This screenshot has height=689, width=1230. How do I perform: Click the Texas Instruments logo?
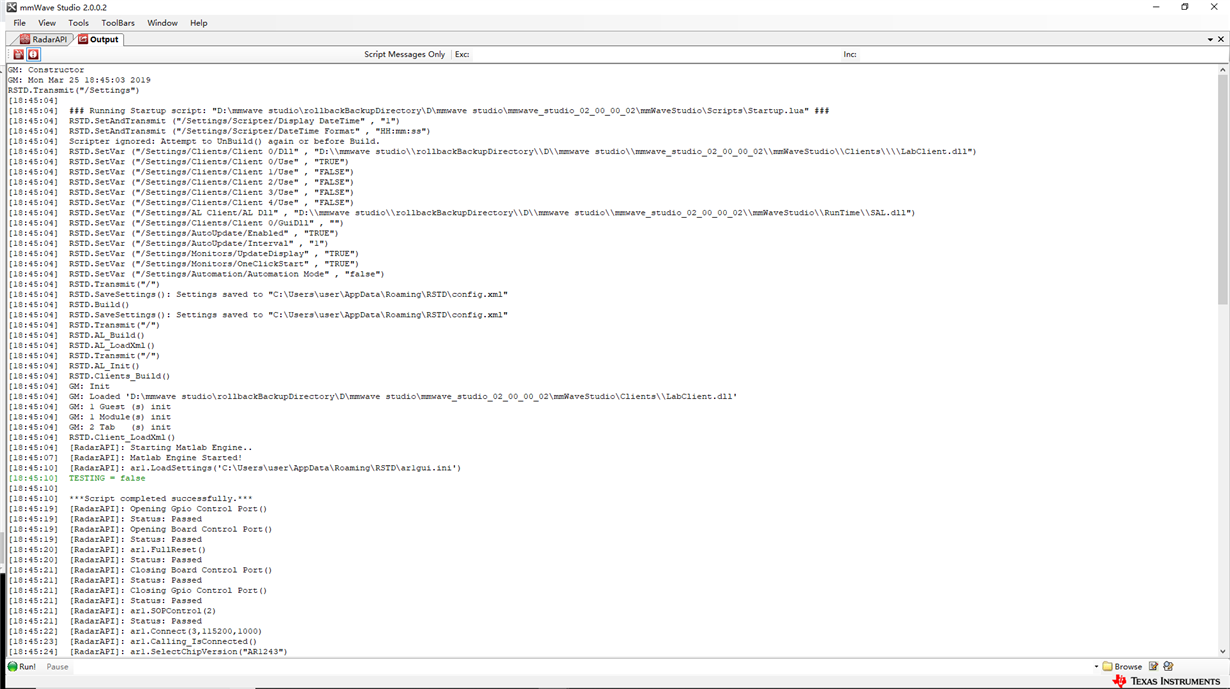[x=1166, y=681]
